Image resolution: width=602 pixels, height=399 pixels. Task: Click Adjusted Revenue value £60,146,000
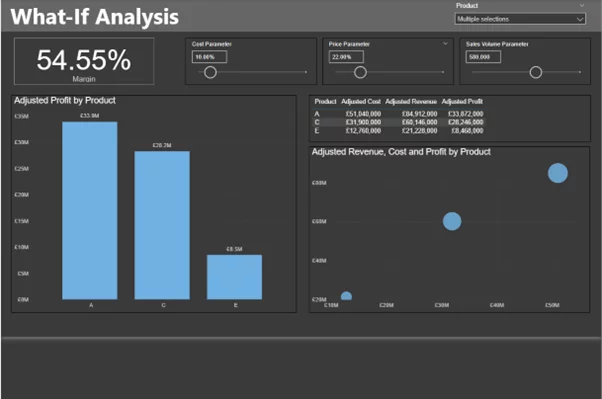point(419,122)
